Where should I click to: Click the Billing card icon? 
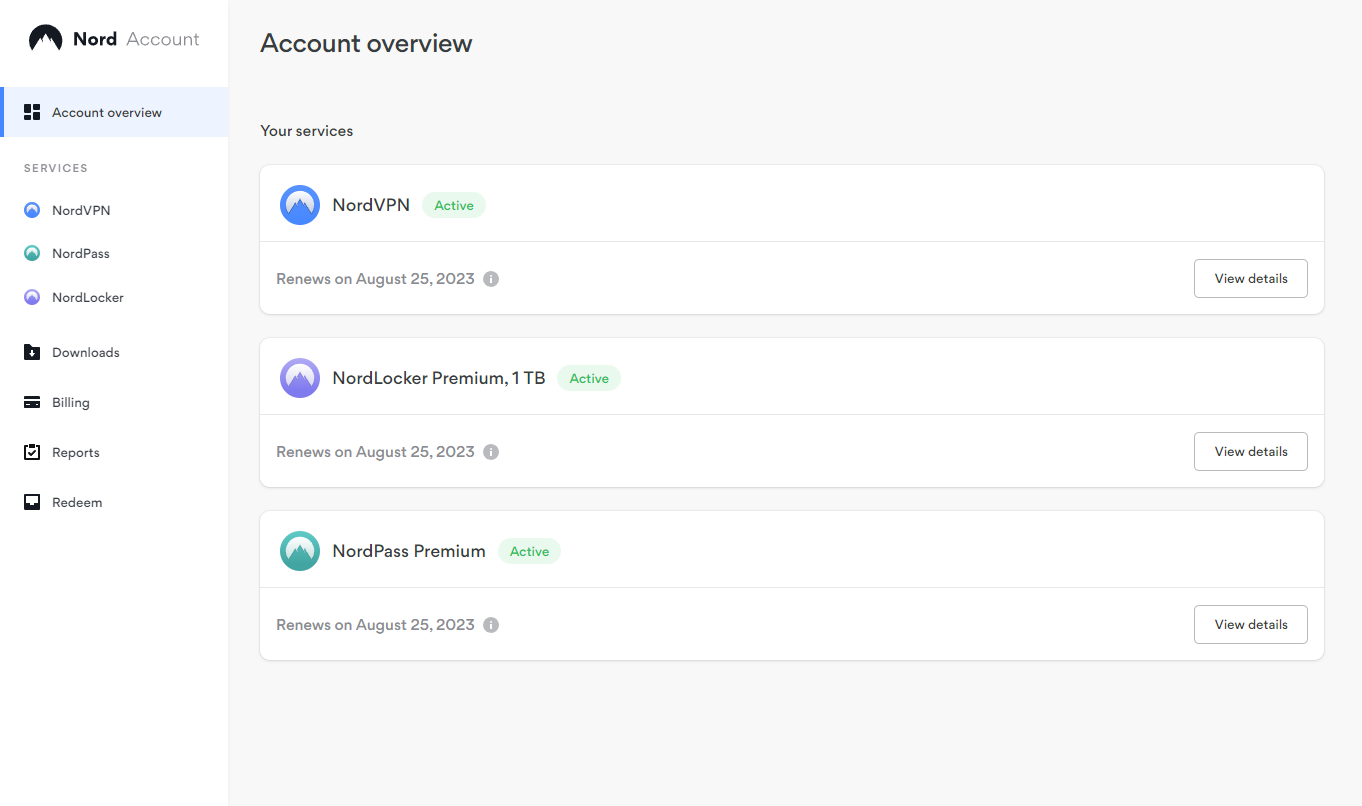[32, 403]
